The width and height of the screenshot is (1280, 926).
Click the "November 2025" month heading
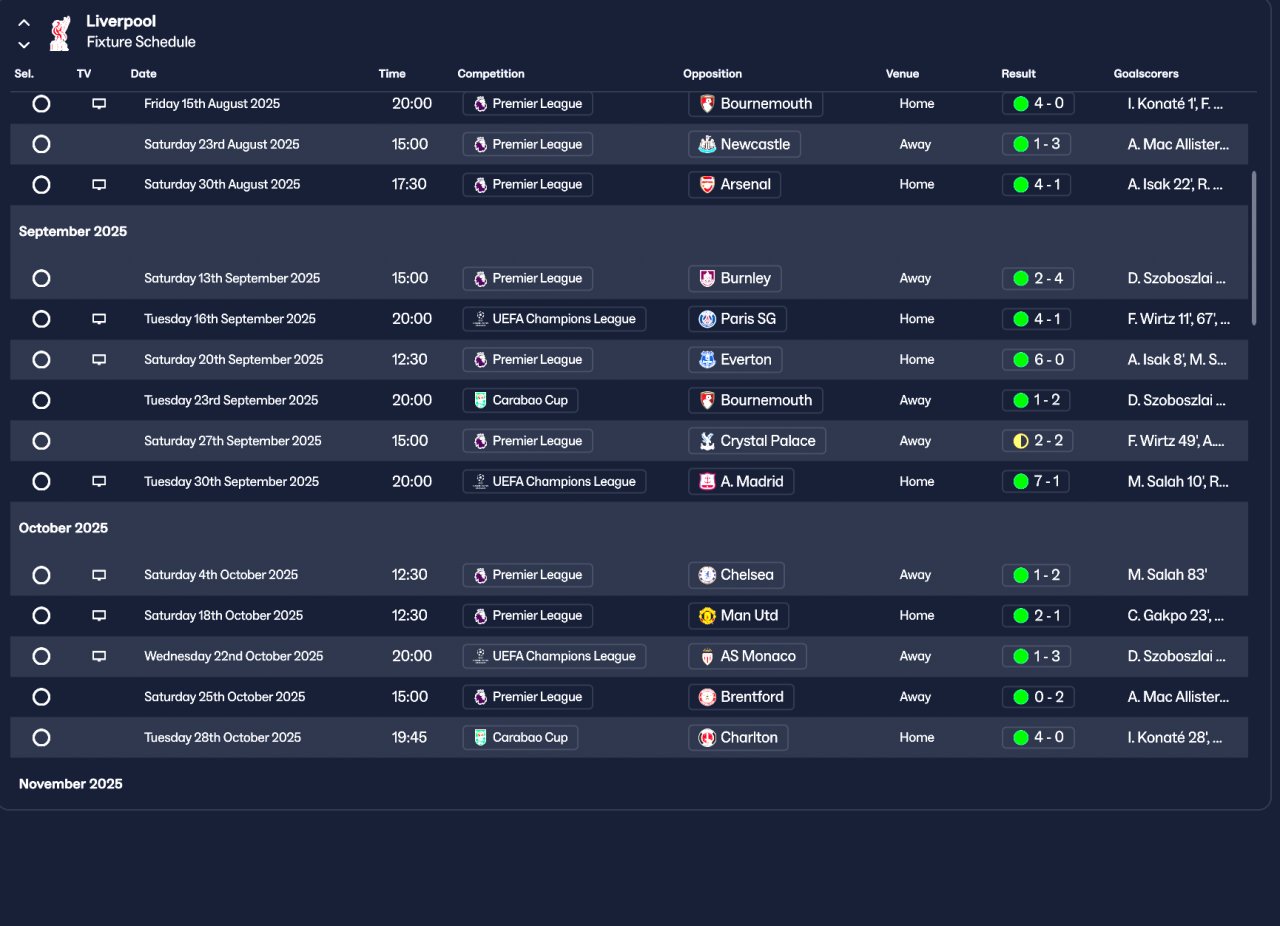71,784
